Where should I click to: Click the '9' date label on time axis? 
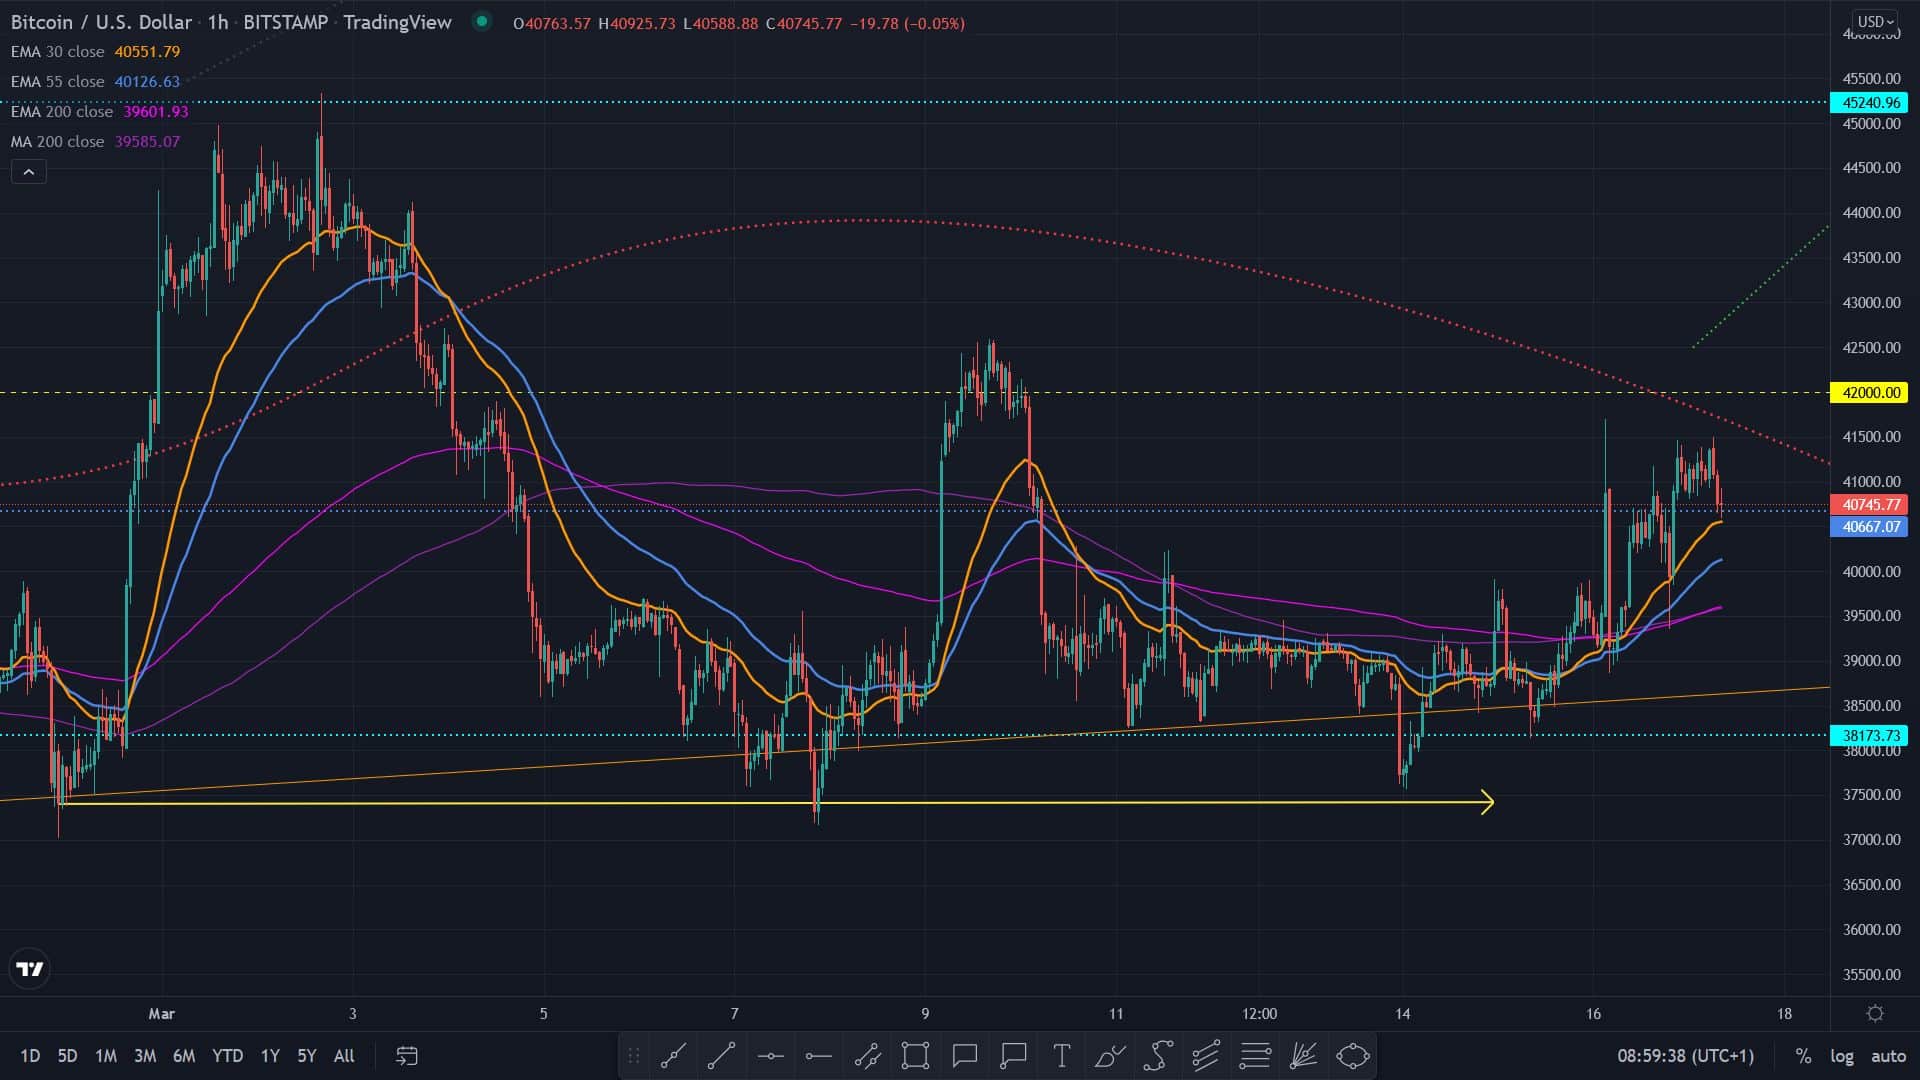[x=925, y=1013]
